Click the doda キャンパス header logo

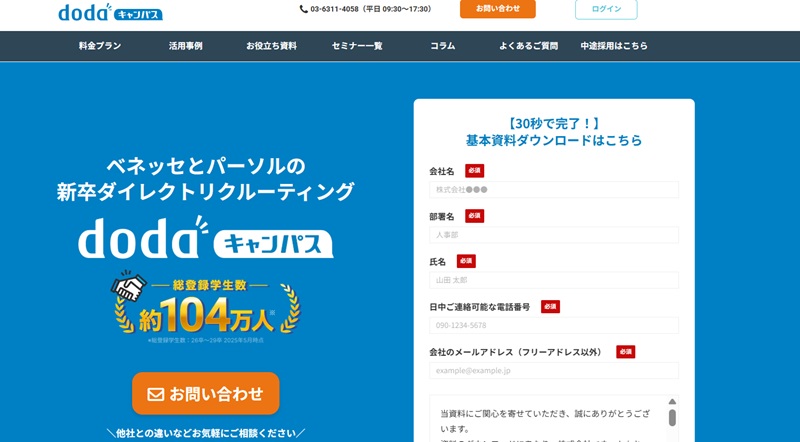click(x=110, y=12)
